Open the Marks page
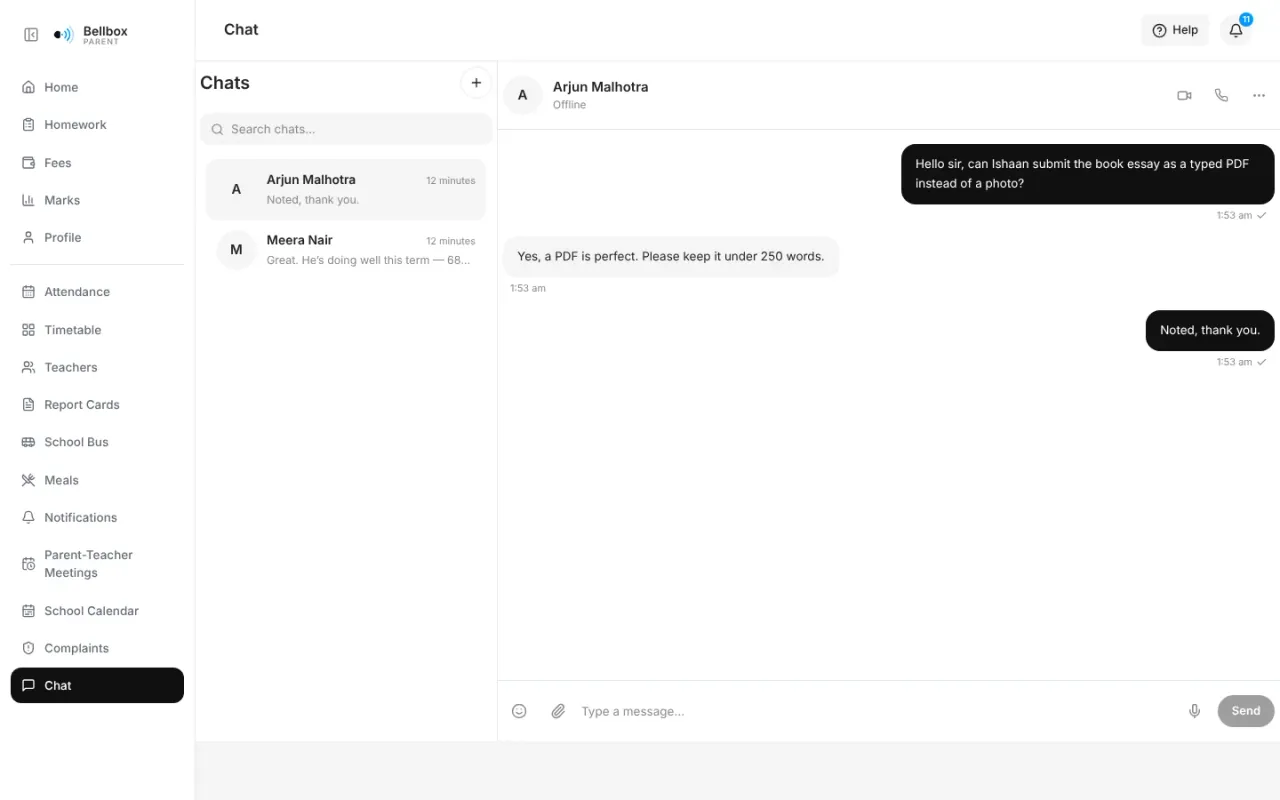Viewport: 1280px width, 800px height. (97, 200)
